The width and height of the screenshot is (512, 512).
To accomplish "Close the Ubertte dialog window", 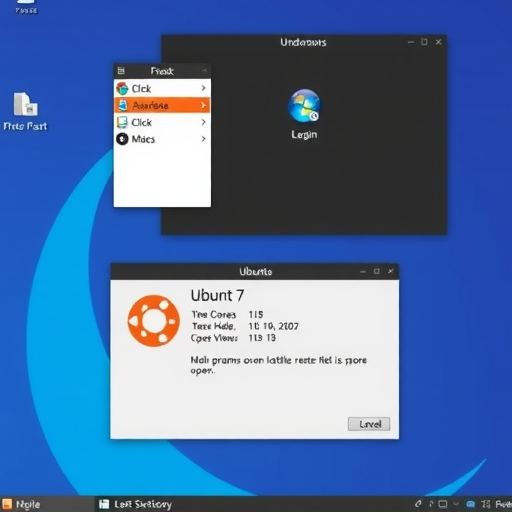I will [391, 271].
